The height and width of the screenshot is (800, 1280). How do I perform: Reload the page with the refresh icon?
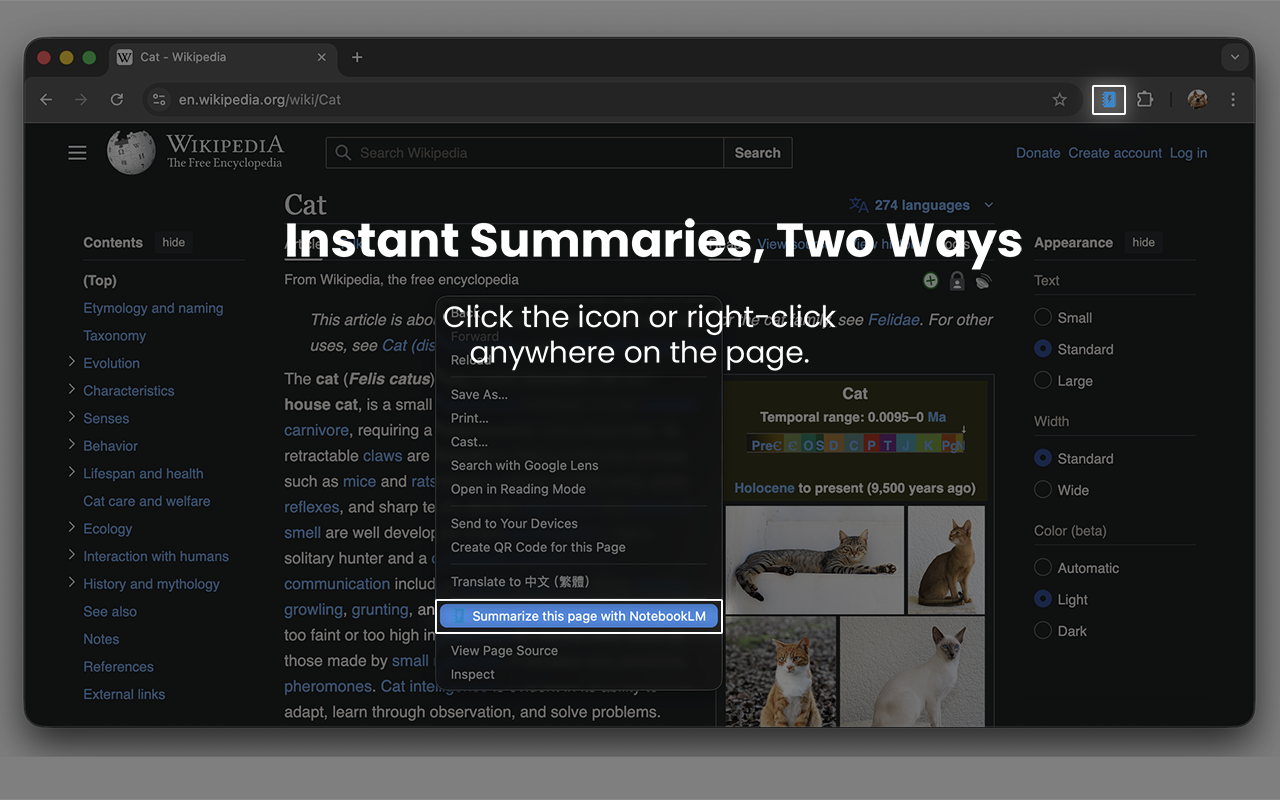[x=117, y=100]
